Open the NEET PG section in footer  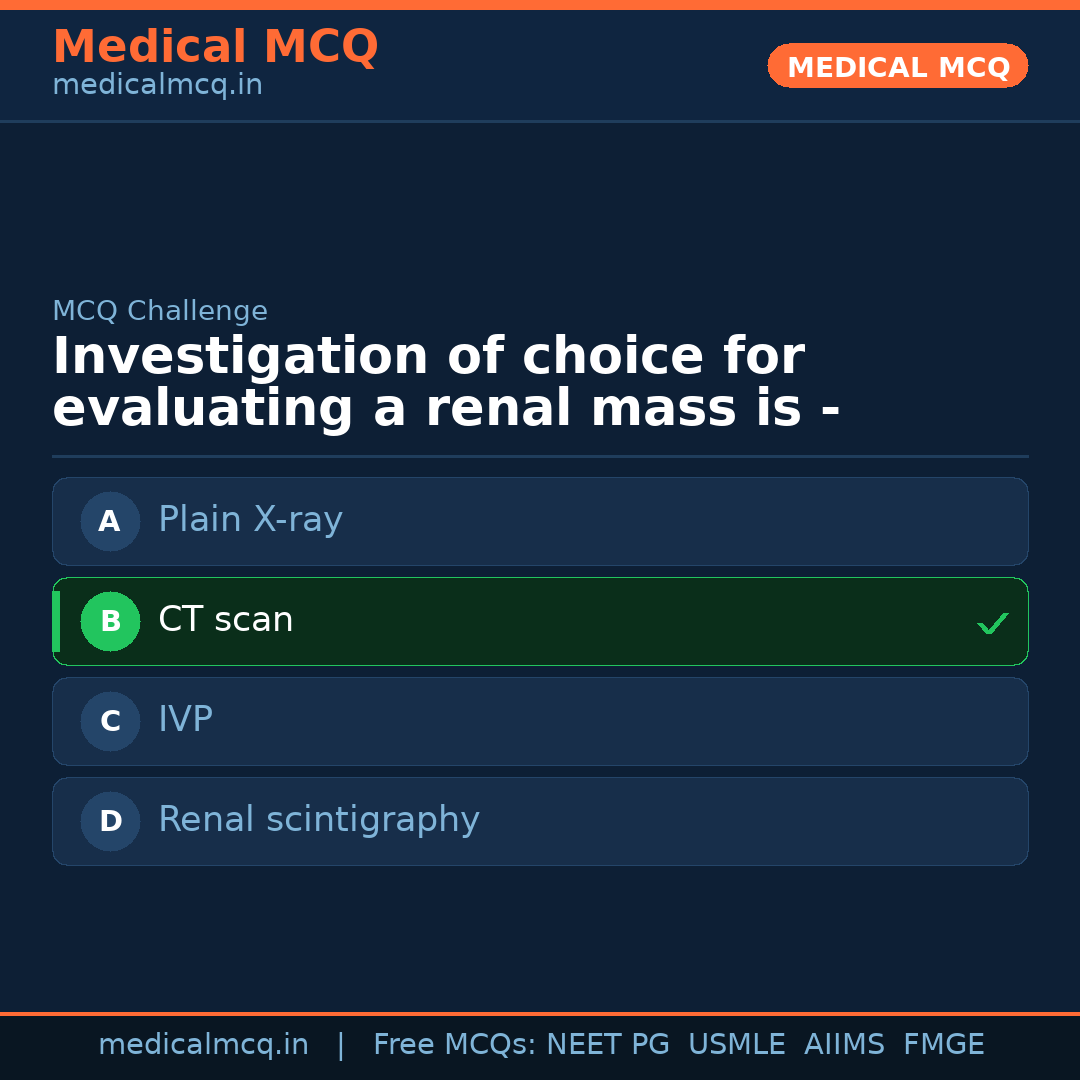(607, 1044)
